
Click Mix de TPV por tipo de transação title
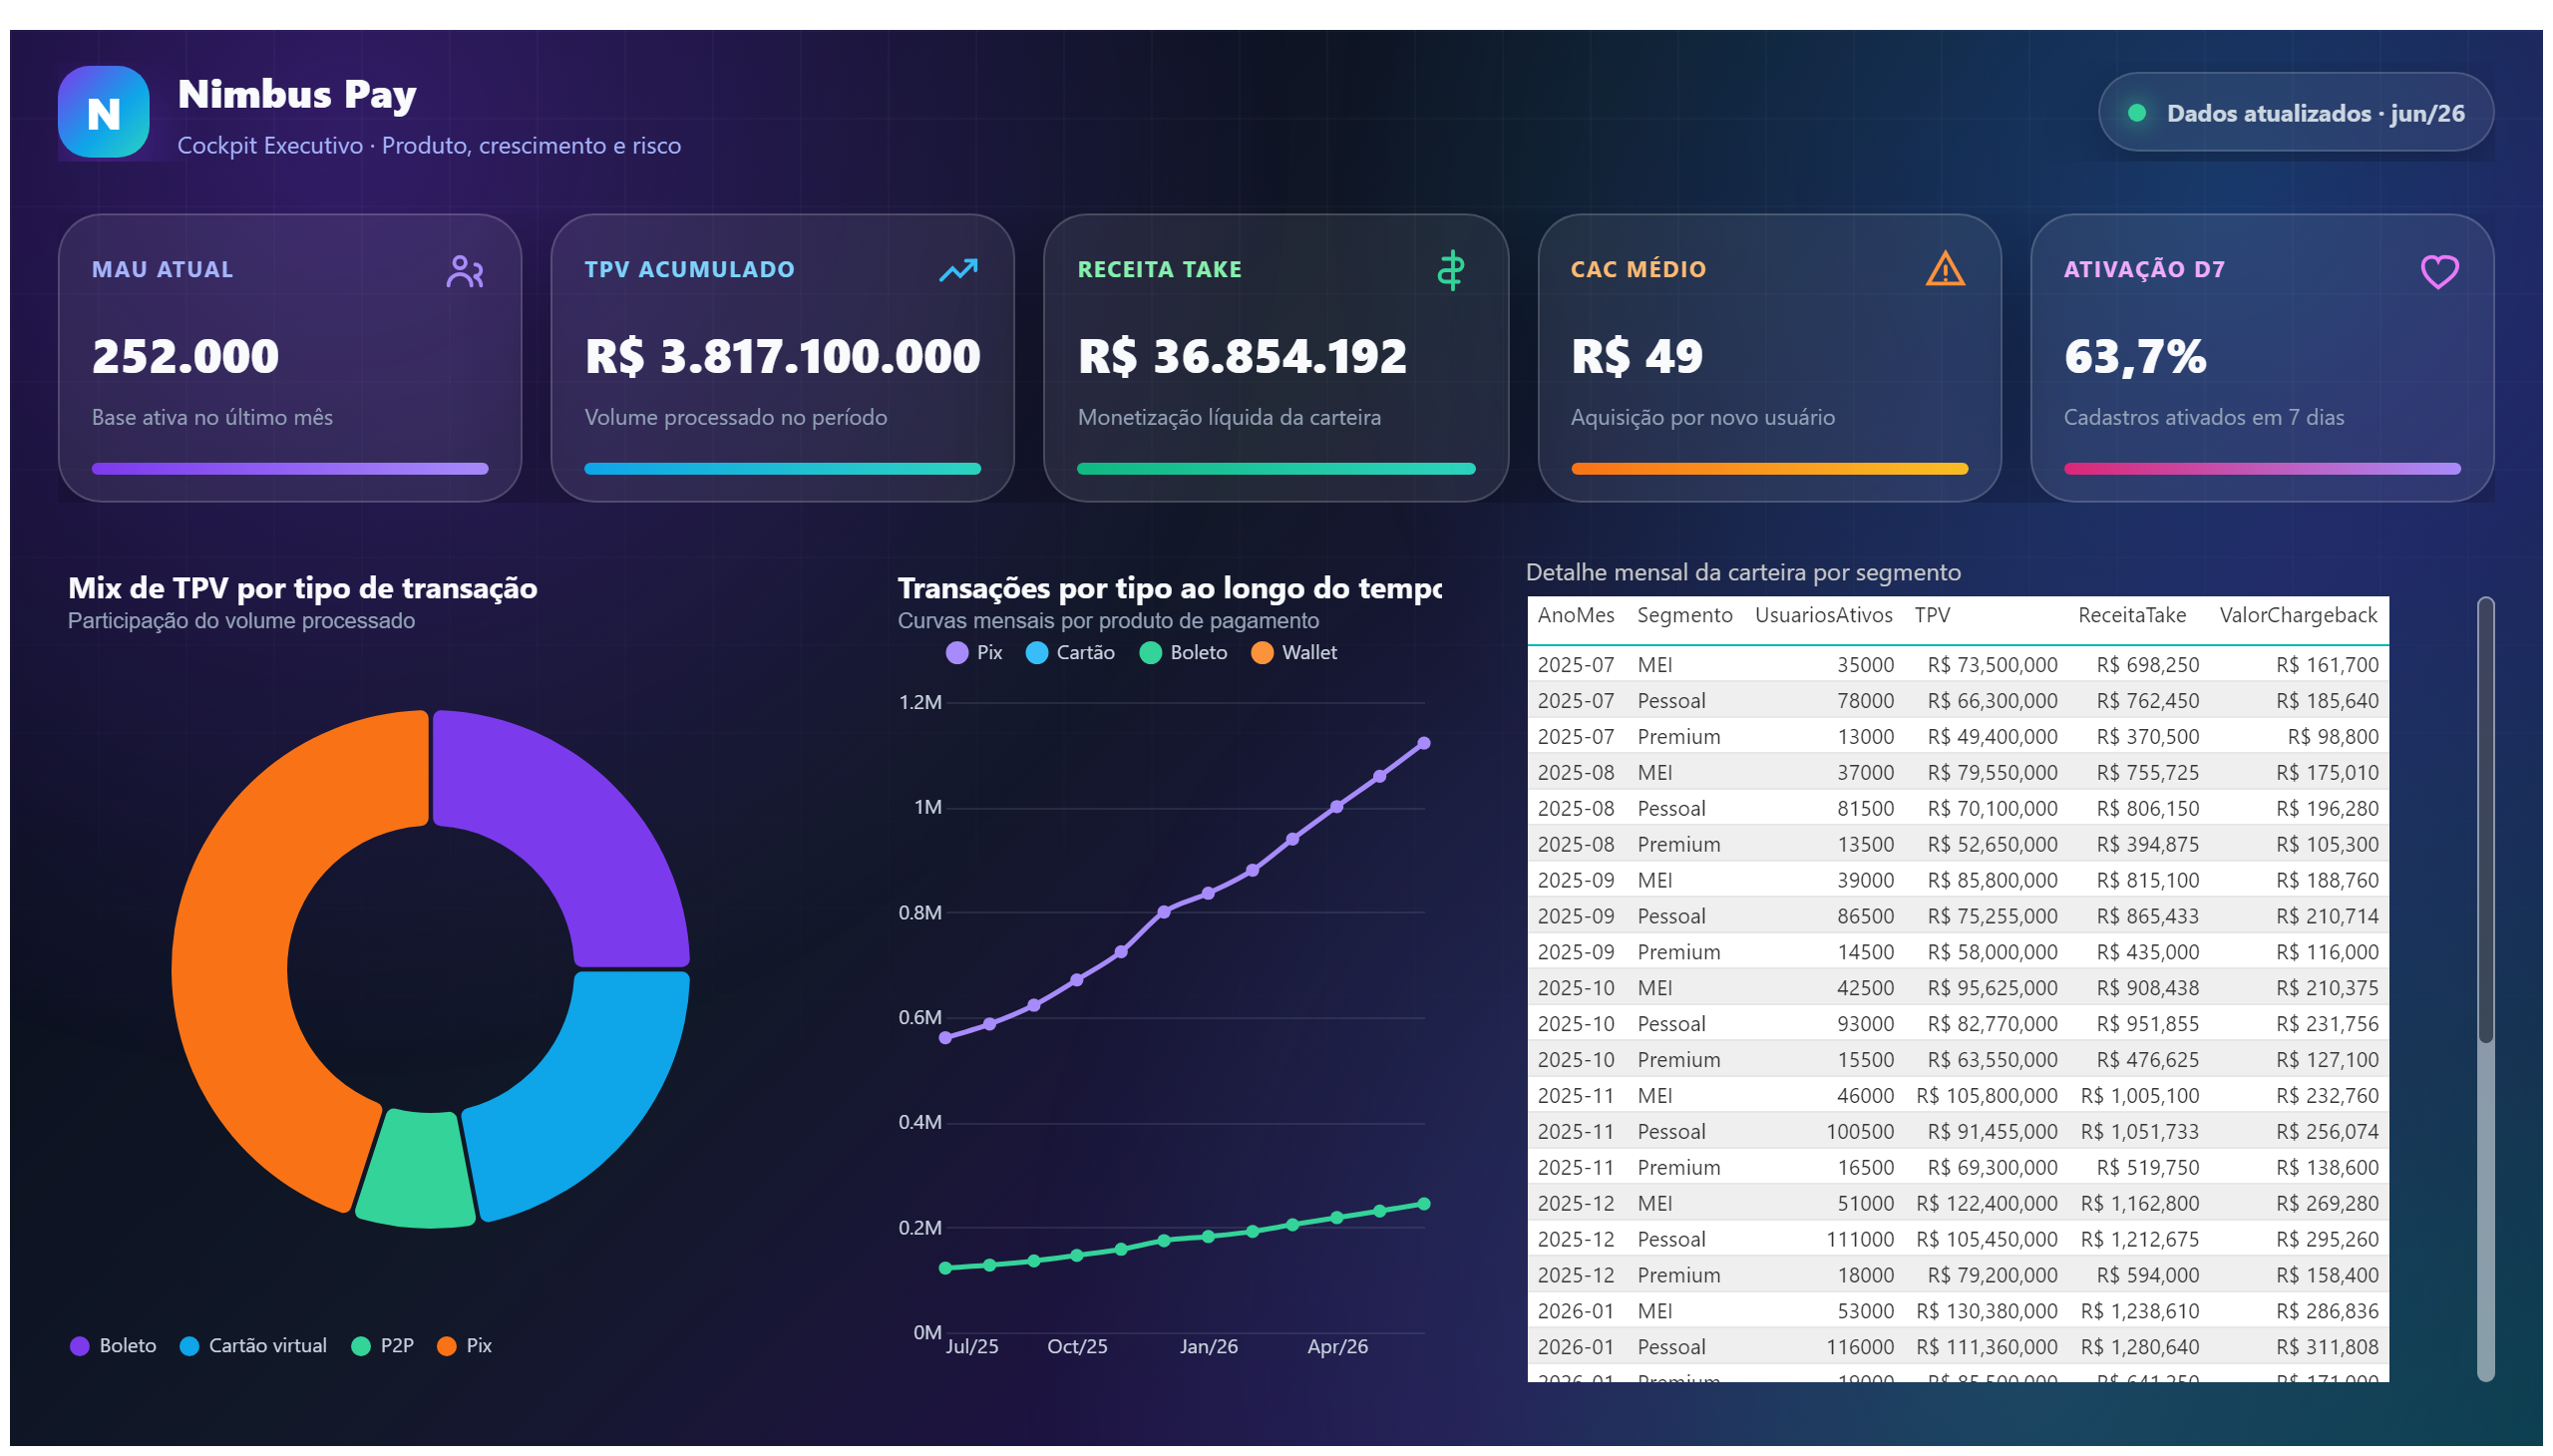click(x=303, y=589)
